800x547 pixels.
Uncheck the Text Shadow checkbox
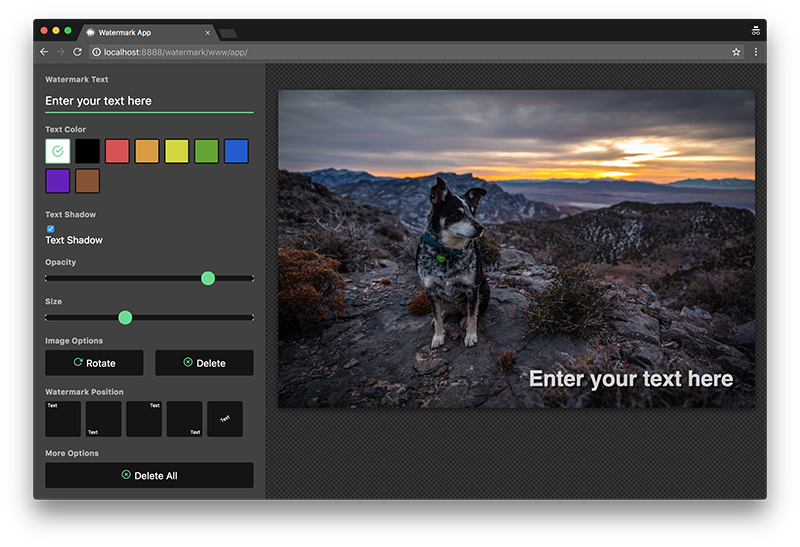pyautogui.click(x=51, y=229)
